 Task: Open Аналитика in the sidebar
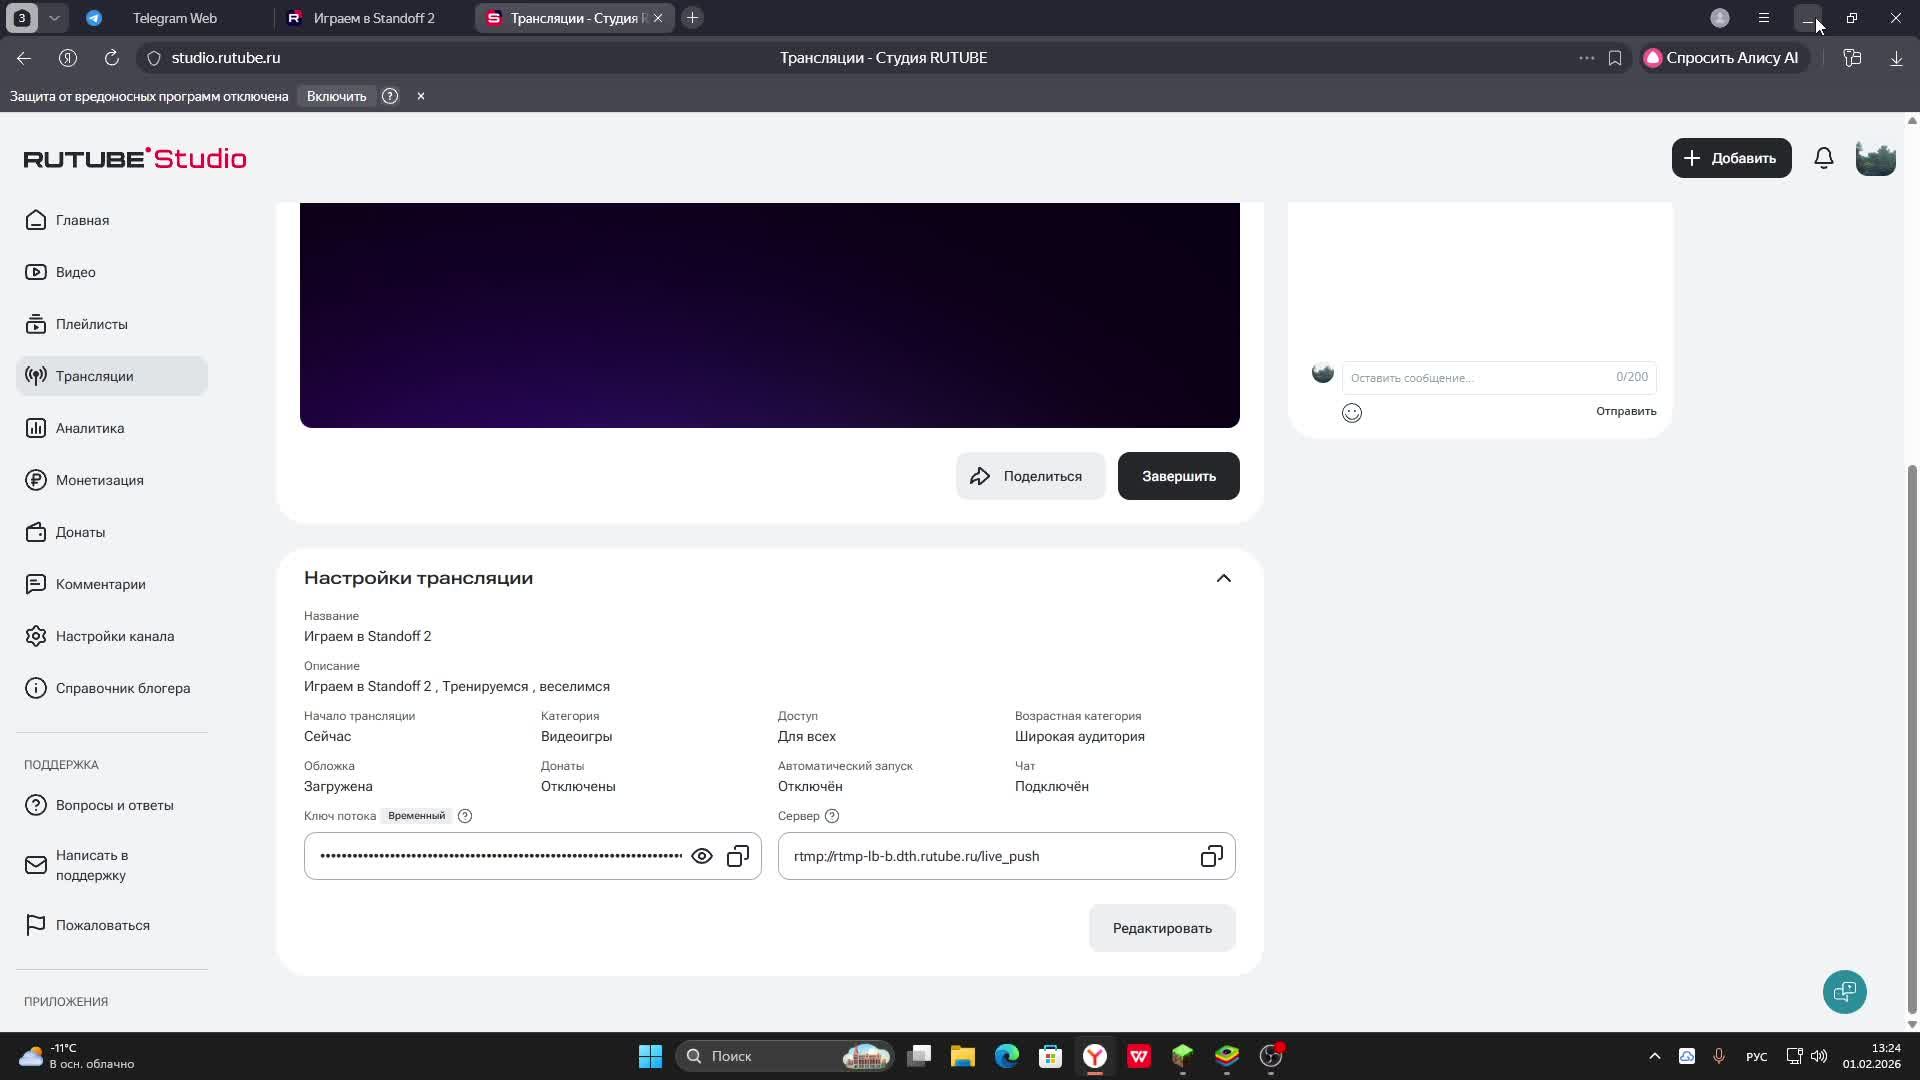coord(90,428)
